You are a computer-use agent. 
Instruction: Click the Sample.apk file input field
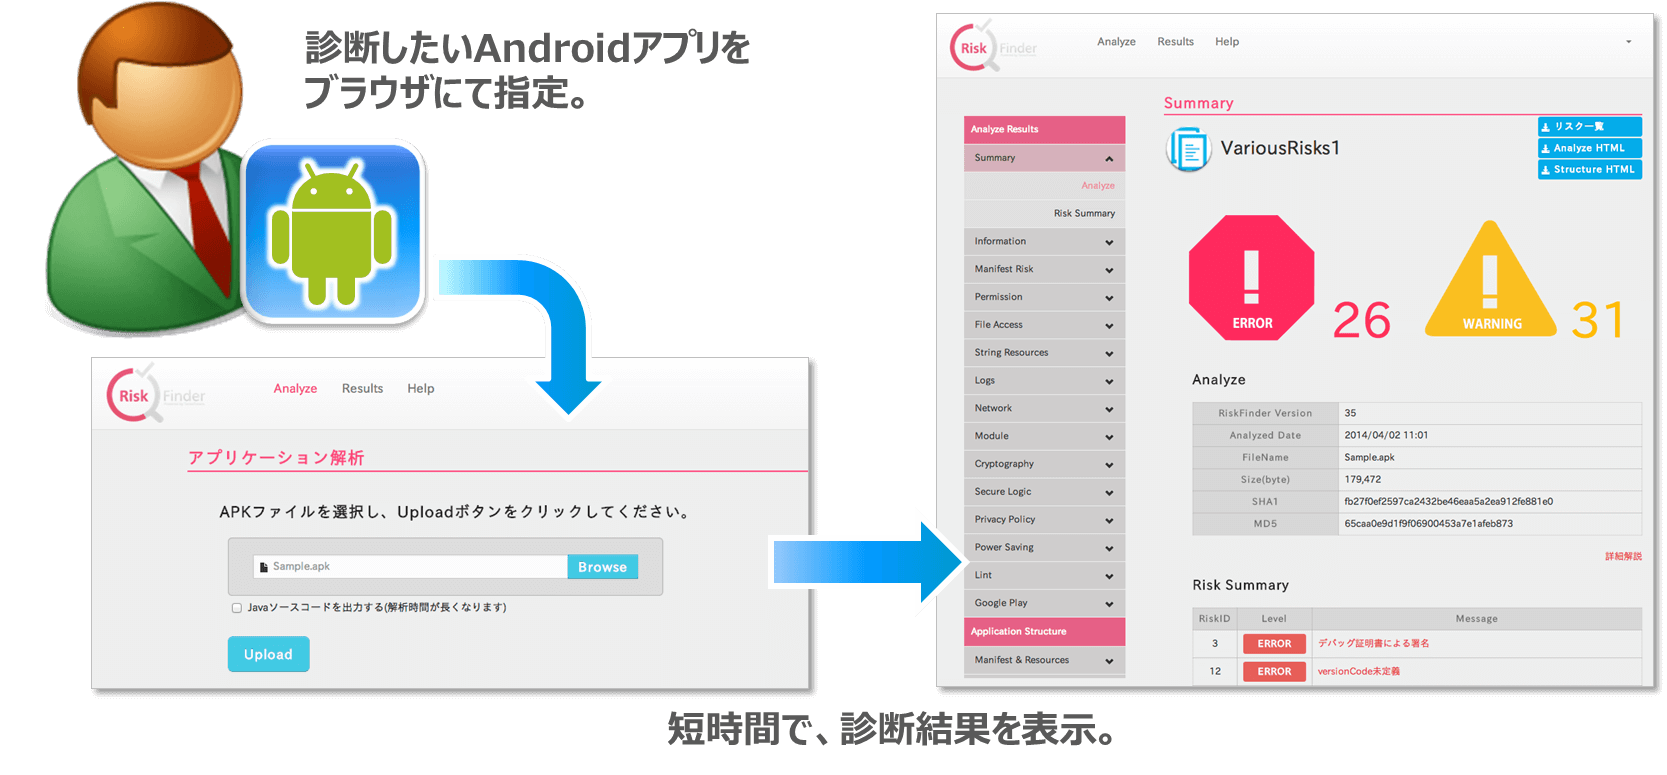[410, 567]
